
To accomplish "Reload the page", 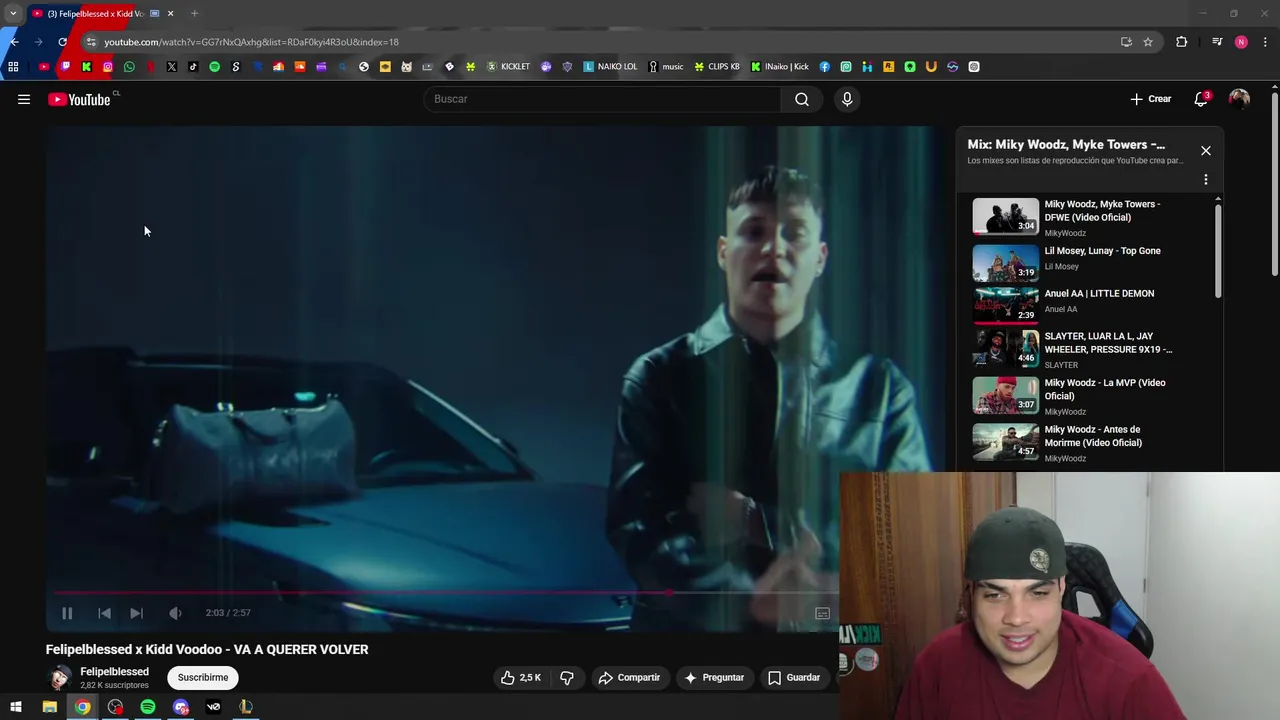I will pos(62,42).
